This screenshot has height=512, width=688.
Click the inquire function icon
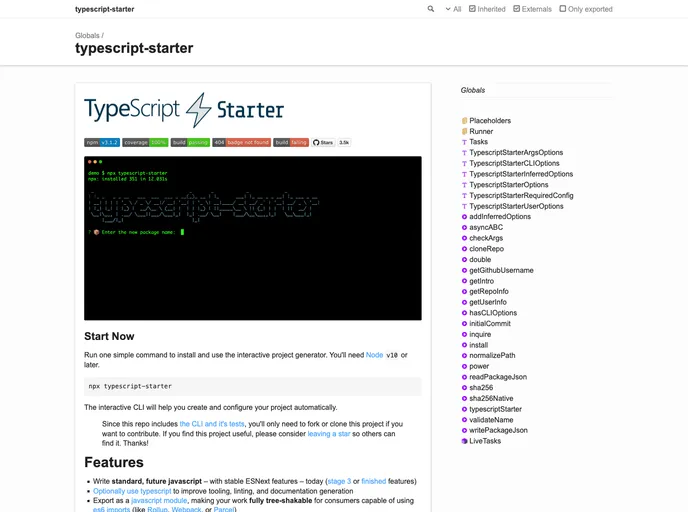point(464,334)
